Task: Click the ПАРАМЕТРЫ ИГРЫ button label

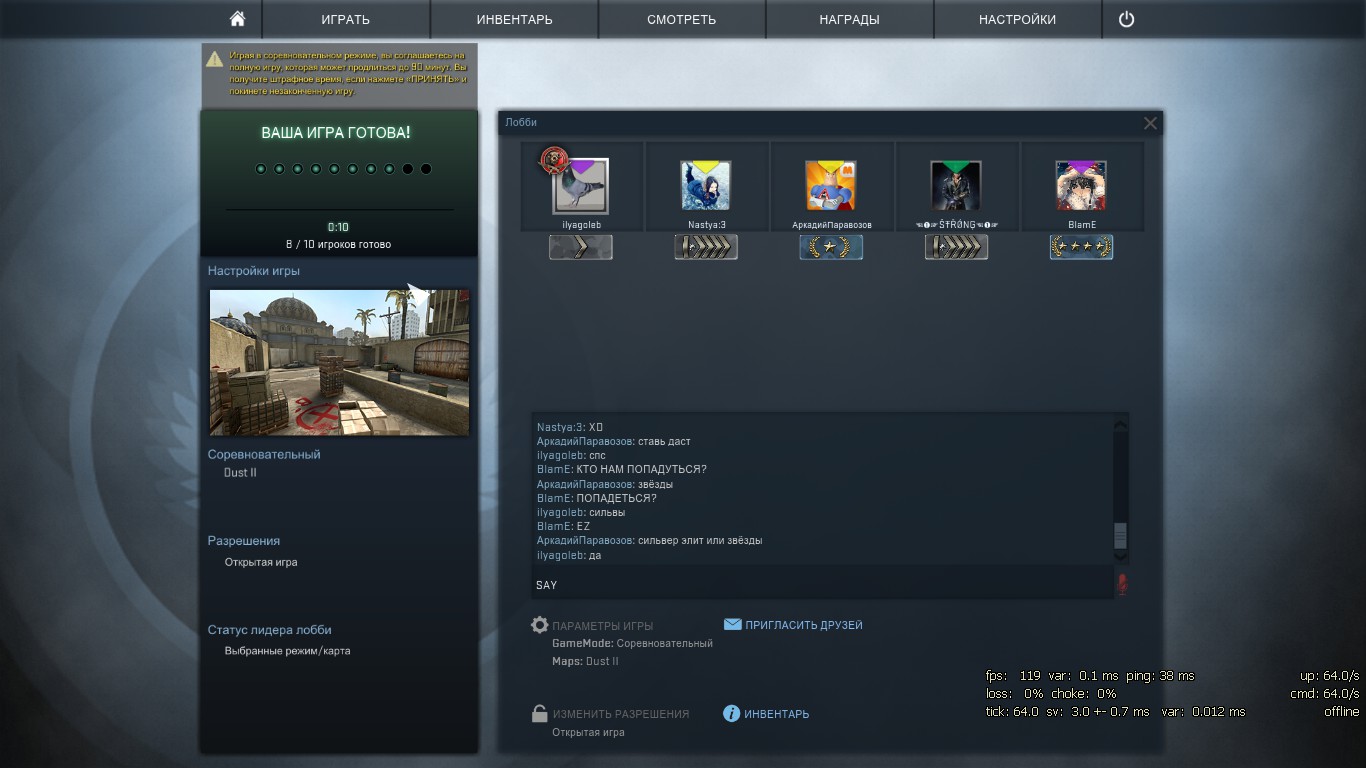Action: pyautogui.click(x=603, y=626)
